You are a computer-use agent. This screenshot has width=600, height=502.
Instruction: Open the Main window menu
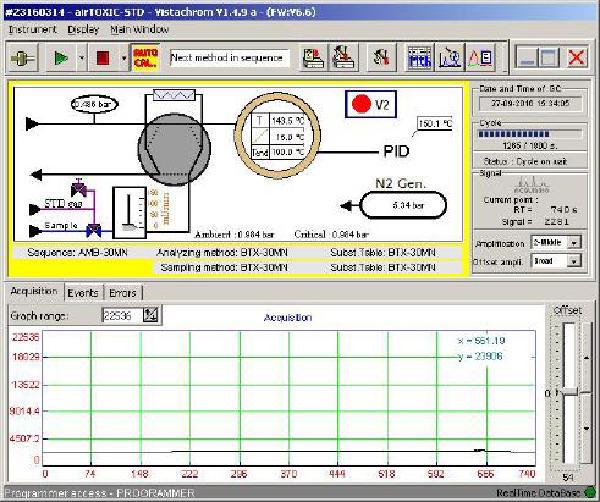(x=138, y=29)
